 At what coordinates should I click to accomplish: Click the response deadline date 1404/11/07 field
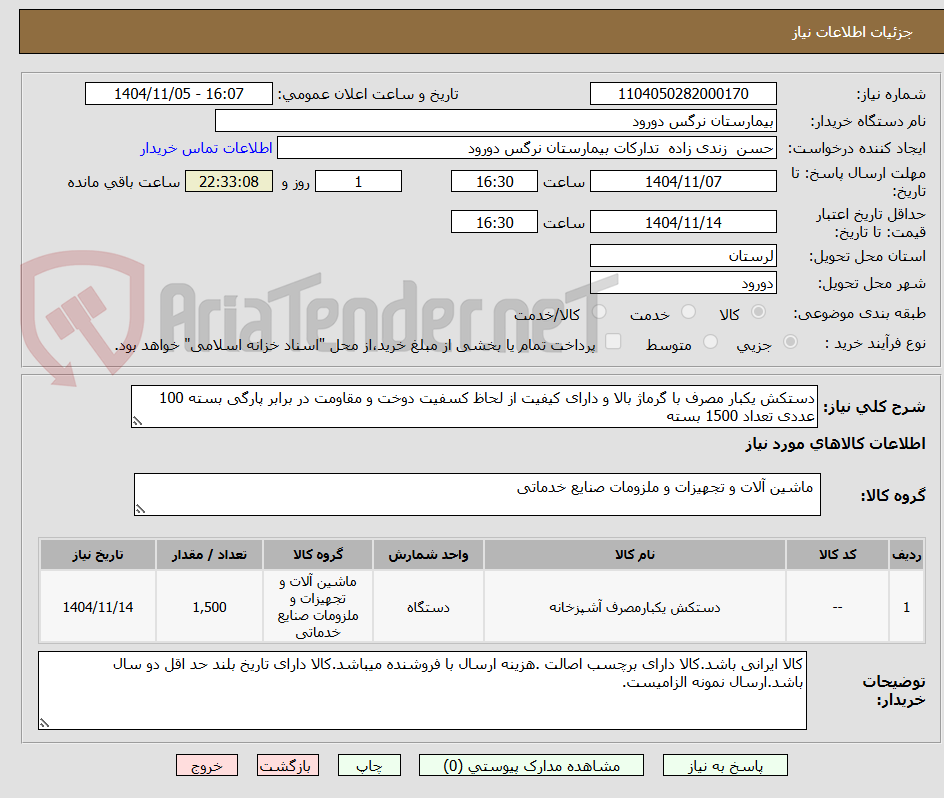(x=683, y=181)
